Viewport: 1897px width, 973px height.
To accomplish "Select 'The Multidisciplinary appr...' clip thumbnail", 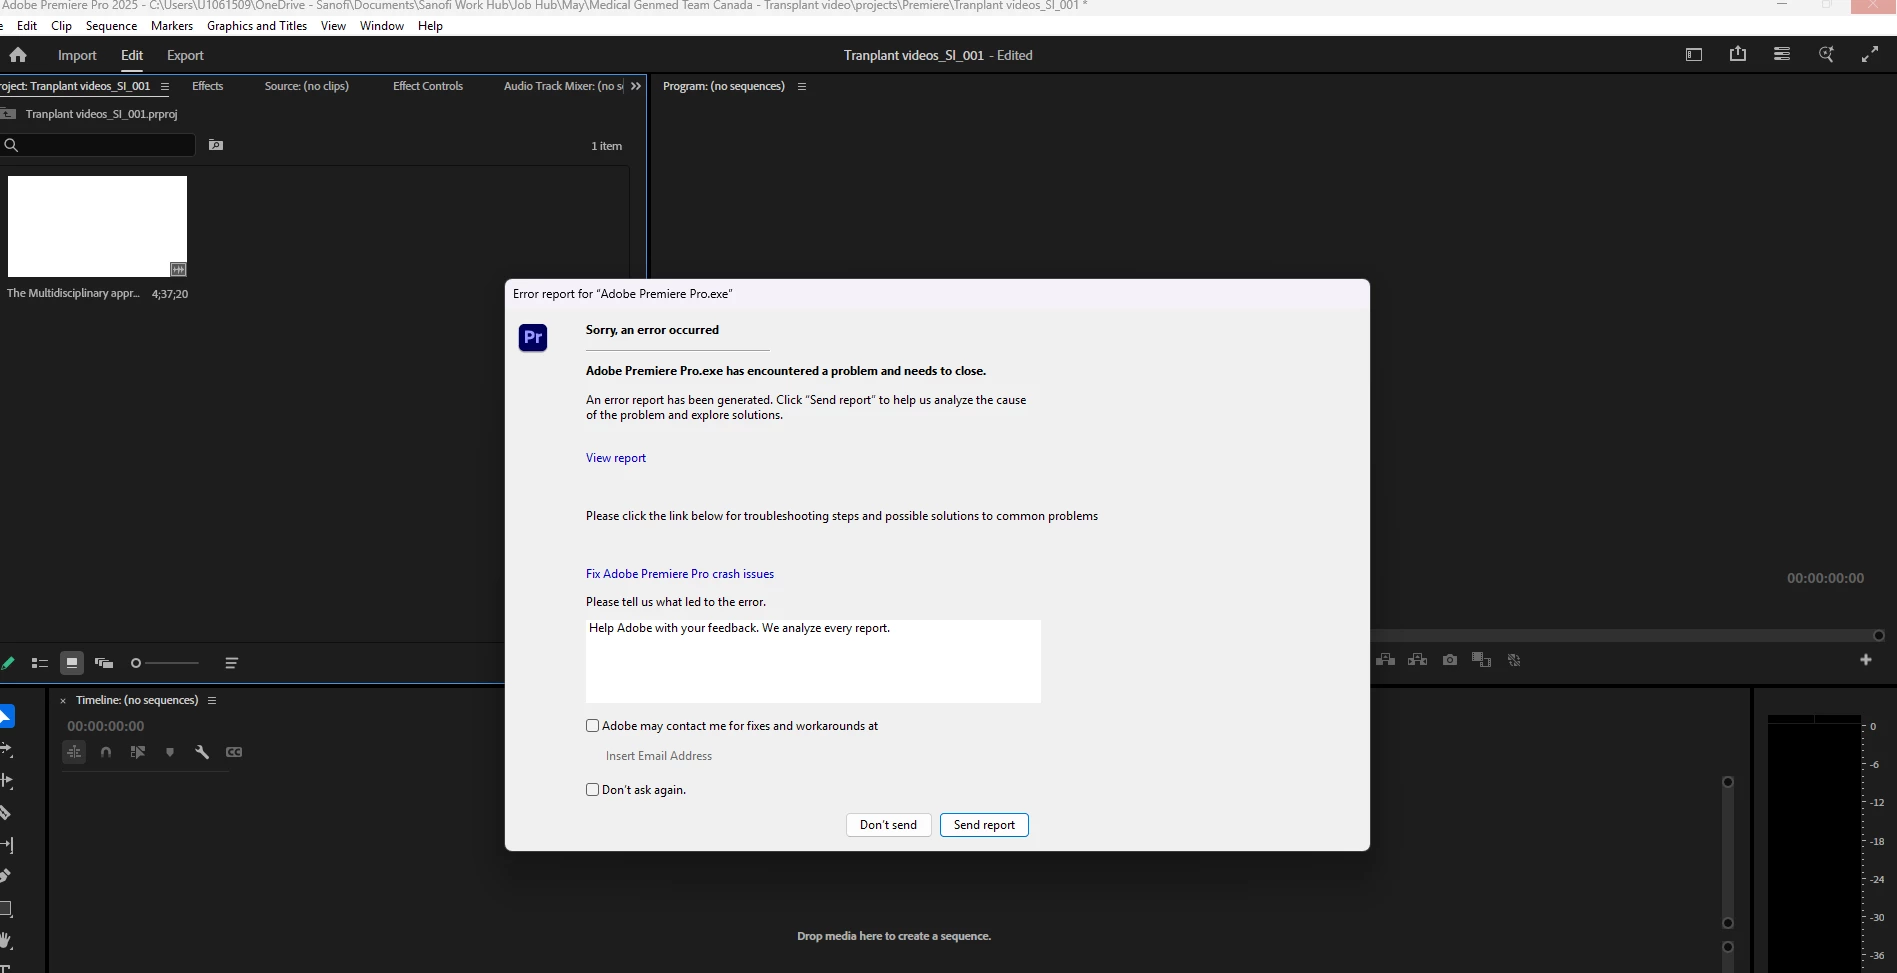I will [x=97, y=226].
